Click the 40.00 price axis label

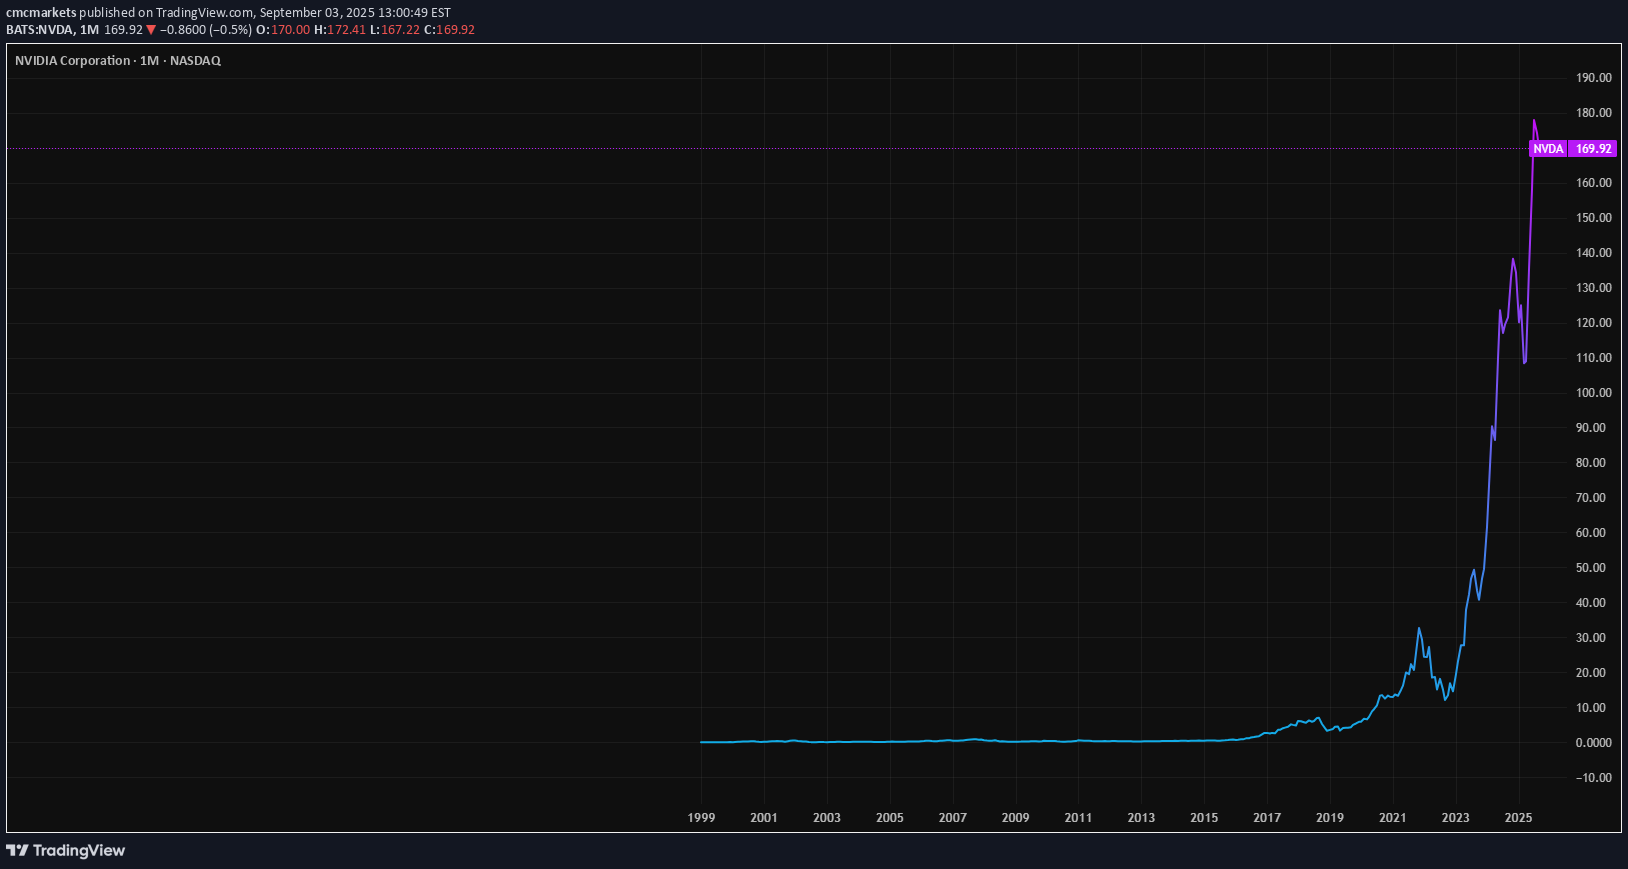[x=1591, y=603]
